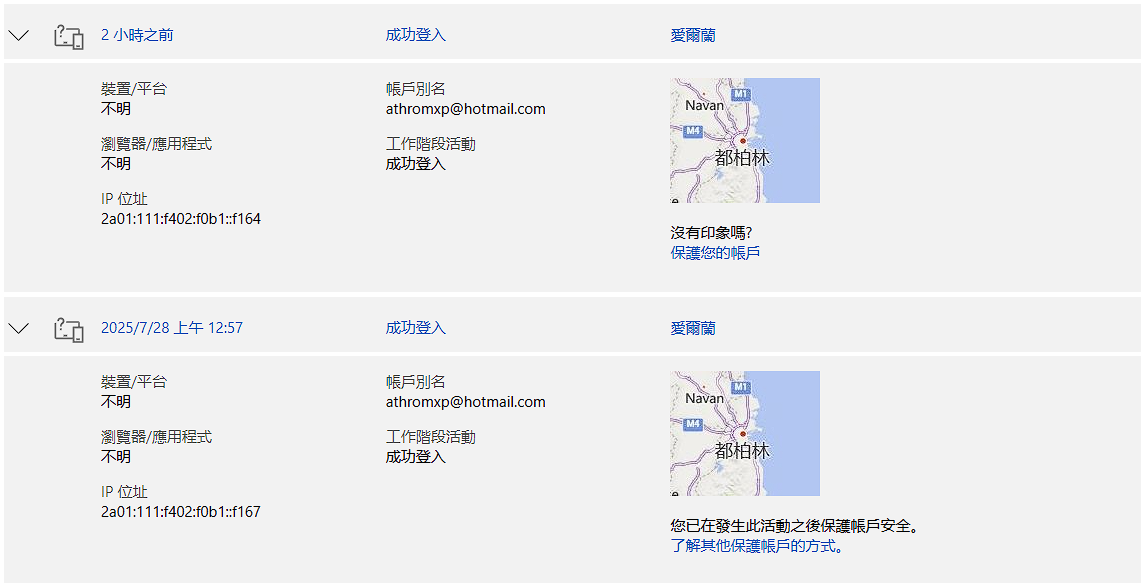Click '帳戶別名' label in the first entry
Image resolution: width=1141 pixels, height=583 pixels.
coord(416,90)
